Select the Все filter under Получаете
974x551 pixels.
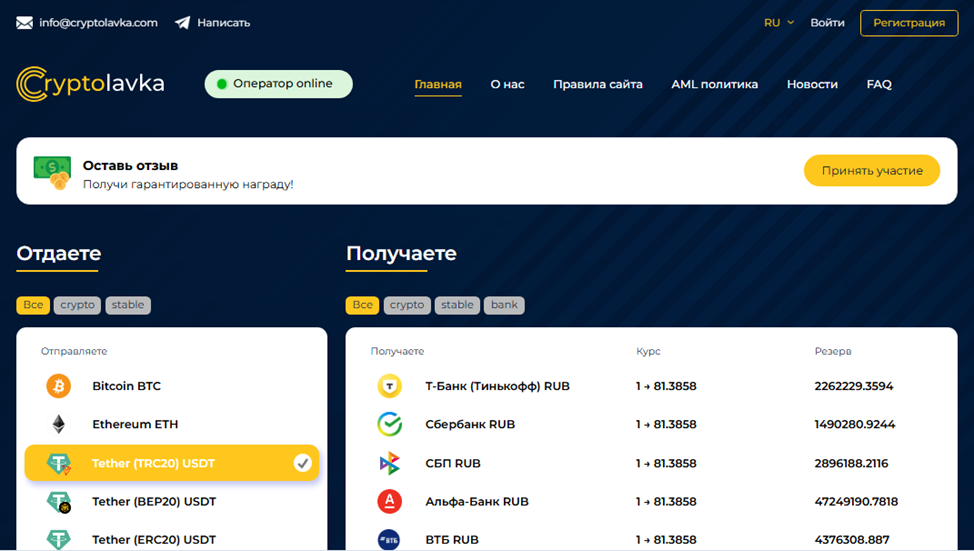click(x=362, y=305)
